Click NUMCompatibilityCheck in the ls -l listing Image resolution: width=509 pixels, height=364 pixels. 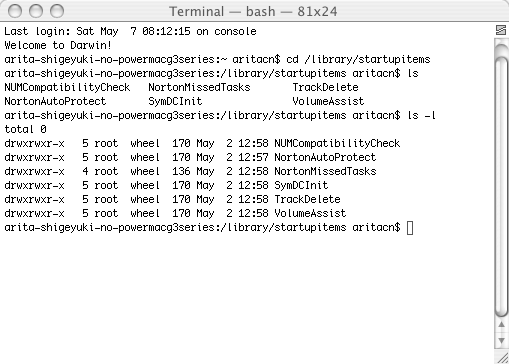coord(337,143)
